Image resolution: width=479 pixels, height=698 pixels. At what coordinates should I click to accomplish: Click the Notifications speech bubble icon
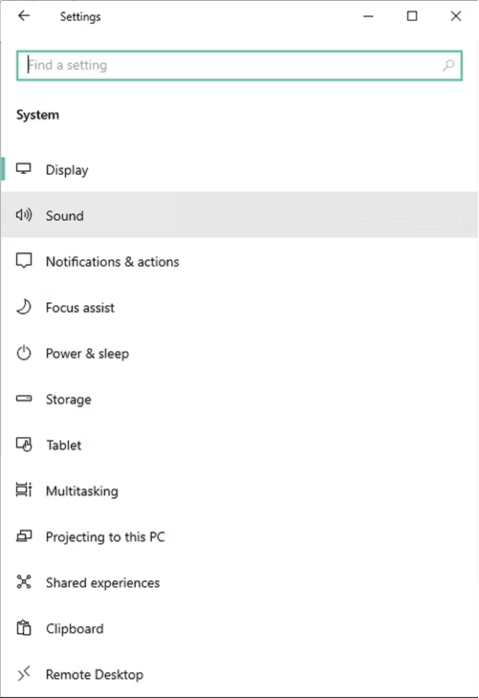tap(24, 261)
